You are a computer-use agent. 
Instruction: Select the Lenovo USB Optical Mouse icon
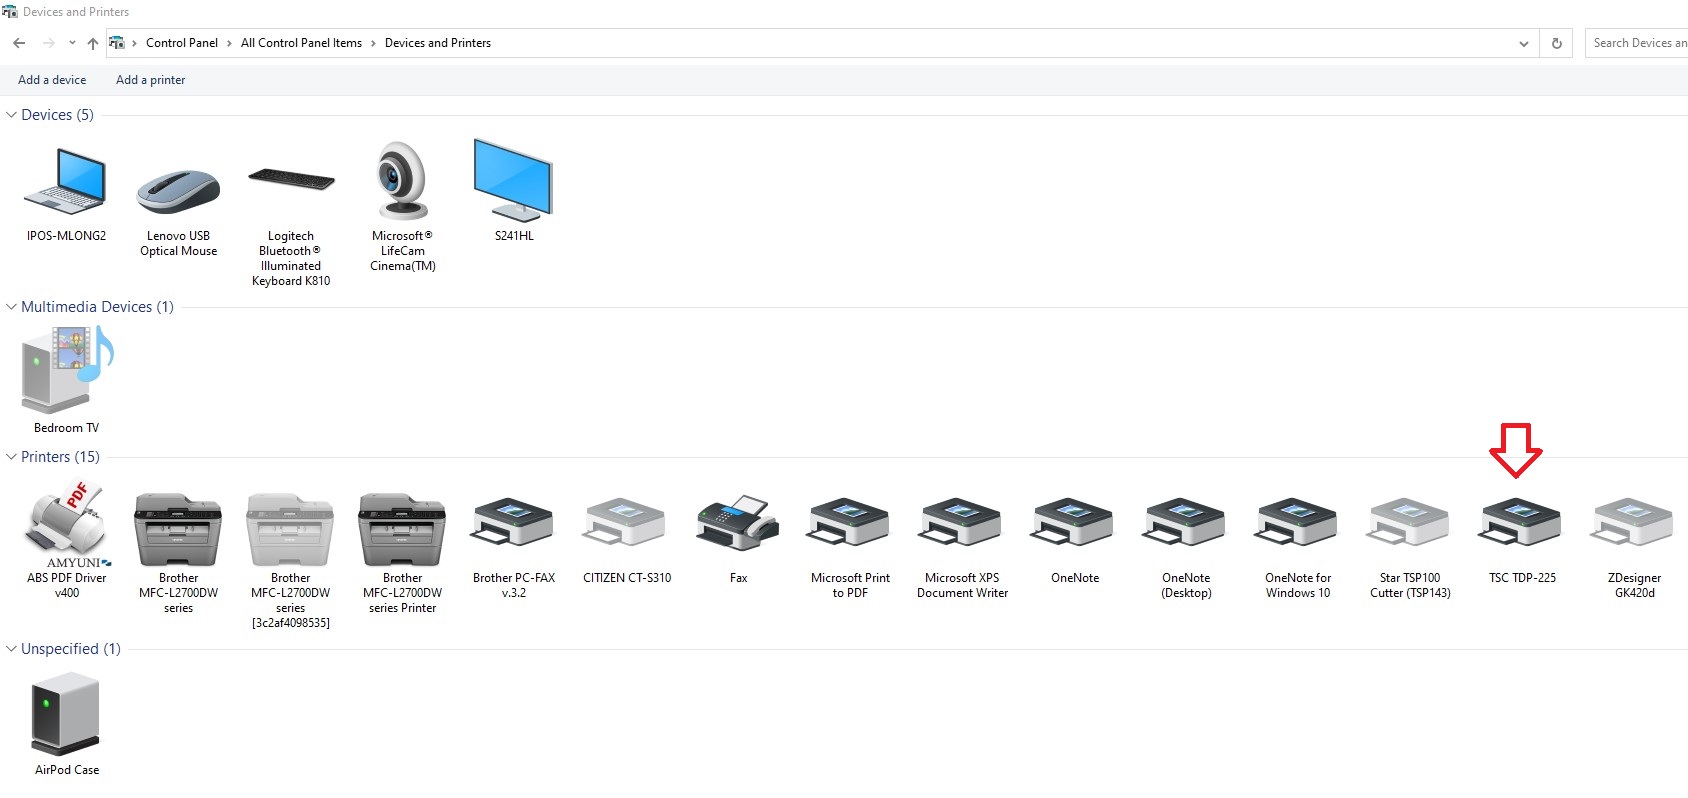click(x=178, y=191)
